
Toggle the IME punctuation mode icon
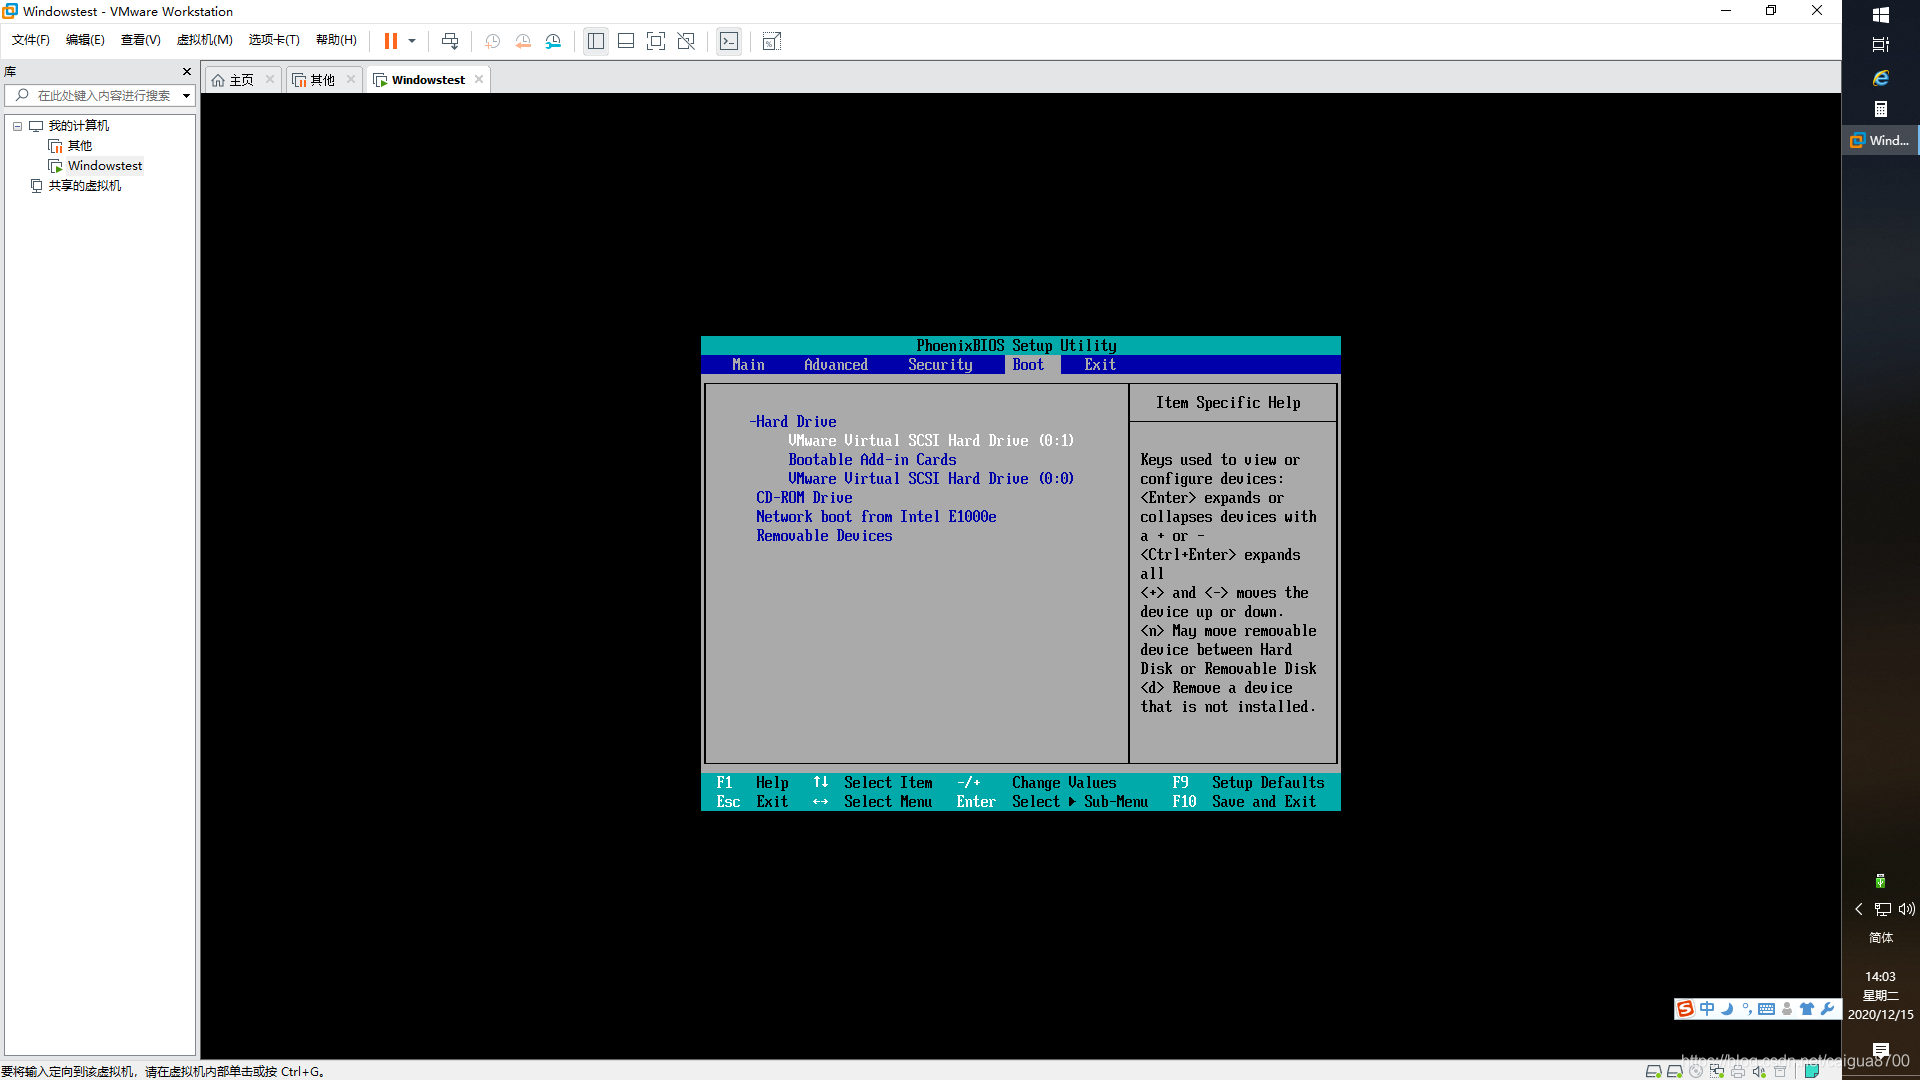tap(1747, 1009)
